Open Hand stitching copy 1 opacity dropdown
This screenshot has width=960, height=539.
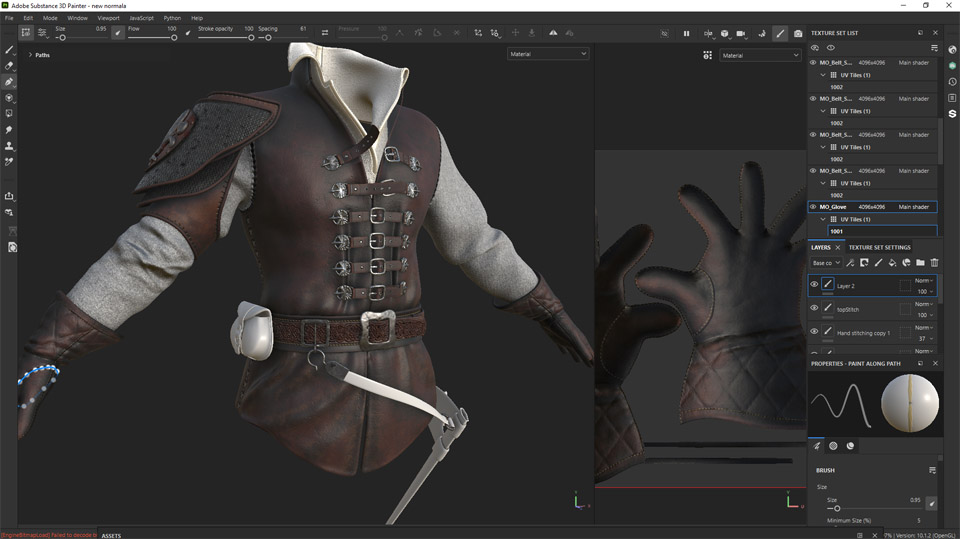925,339
